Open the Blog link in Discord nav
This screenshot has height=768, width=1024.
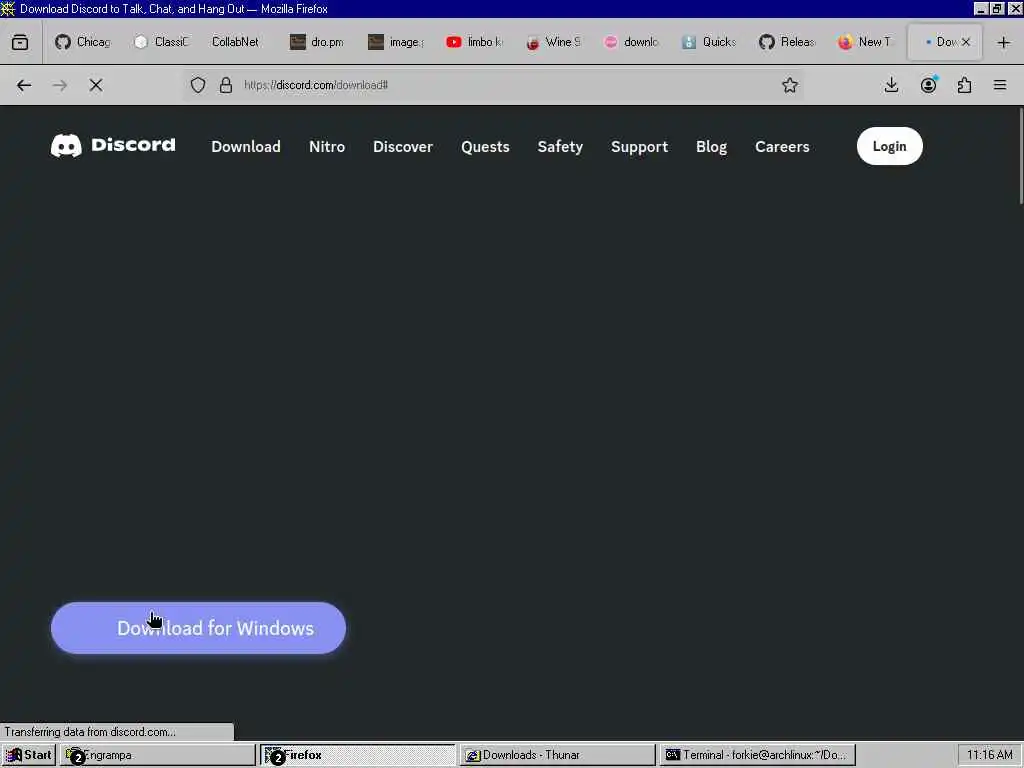click(711, 147)
